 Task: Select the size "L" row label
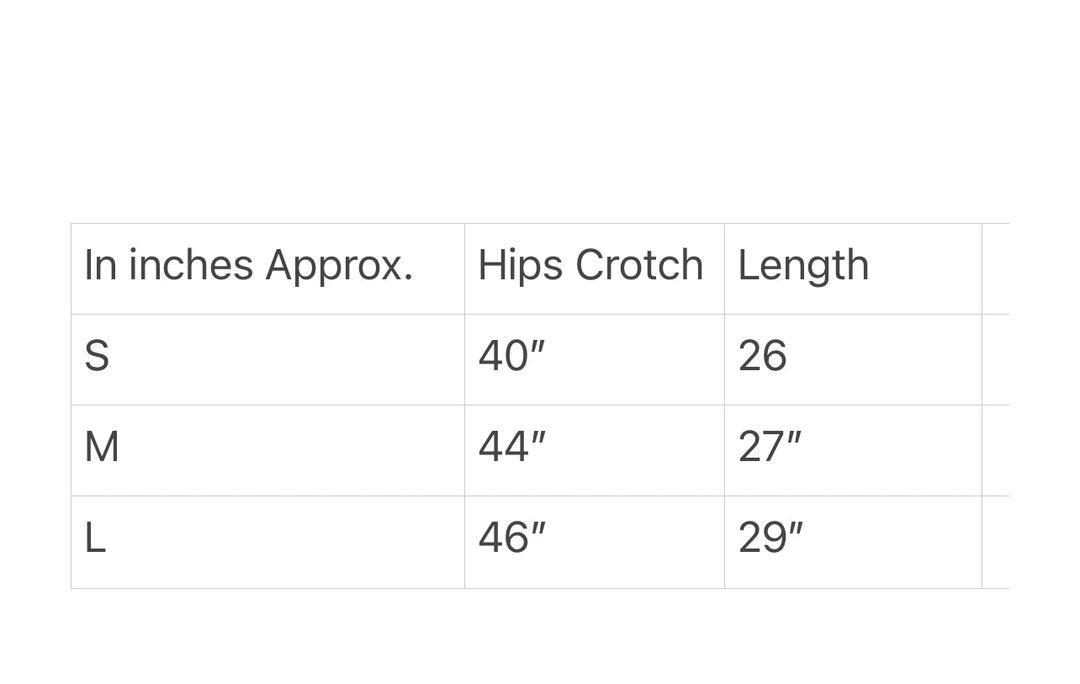(95, 539)
